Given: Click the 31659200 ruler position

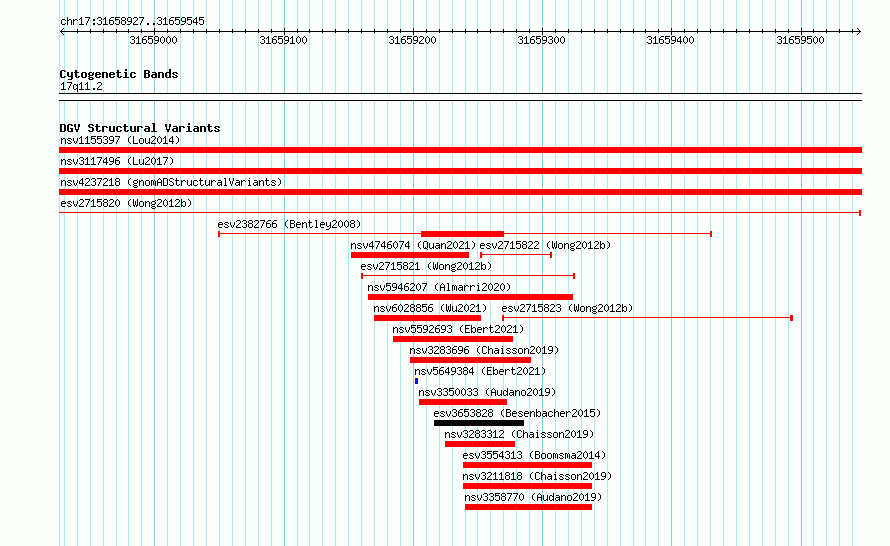Looking at the screenshot, I should pos(413,40).
